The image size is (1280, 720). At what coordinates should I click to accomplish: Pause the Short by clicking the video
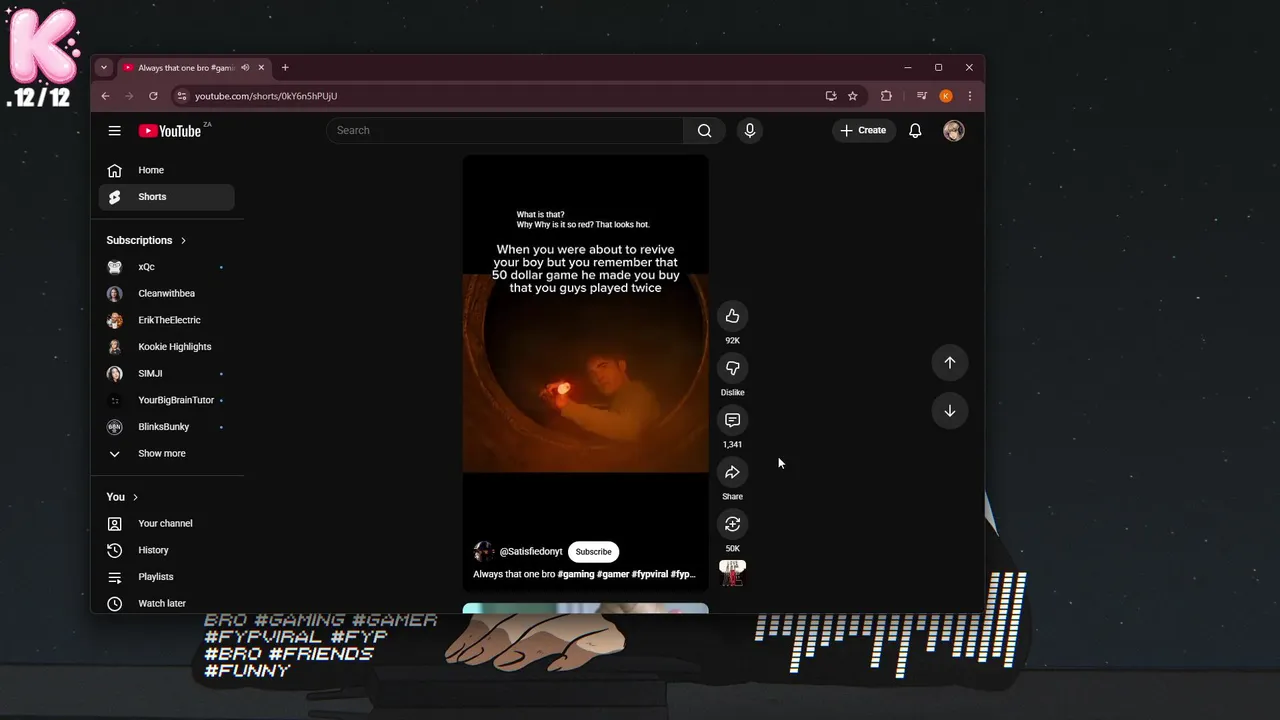click(x=586, y=373)
